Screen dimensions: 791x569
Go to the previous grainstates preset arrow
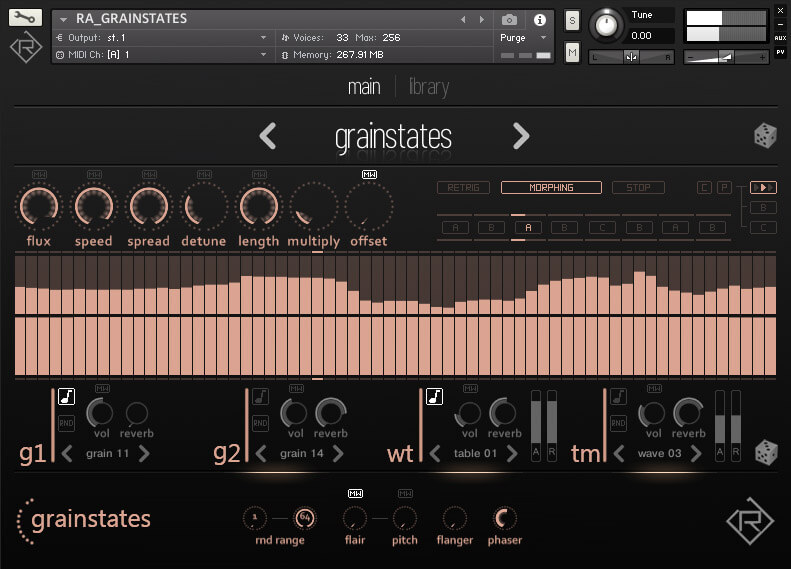(267, 137)
